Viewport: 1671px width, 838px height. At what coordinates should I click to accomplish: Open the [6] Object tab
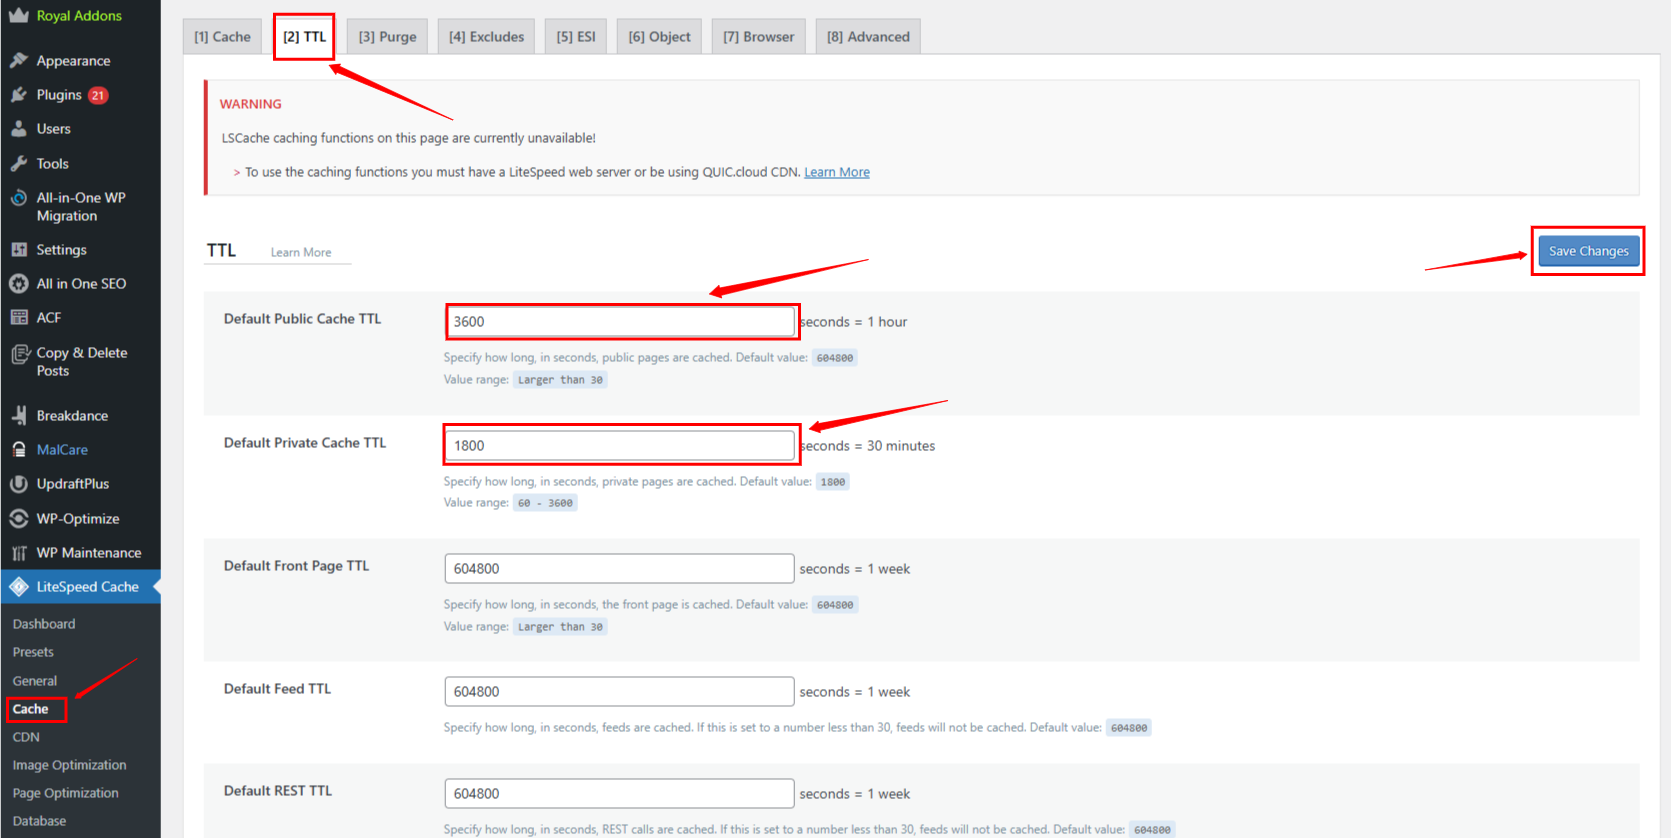[660, 37]
